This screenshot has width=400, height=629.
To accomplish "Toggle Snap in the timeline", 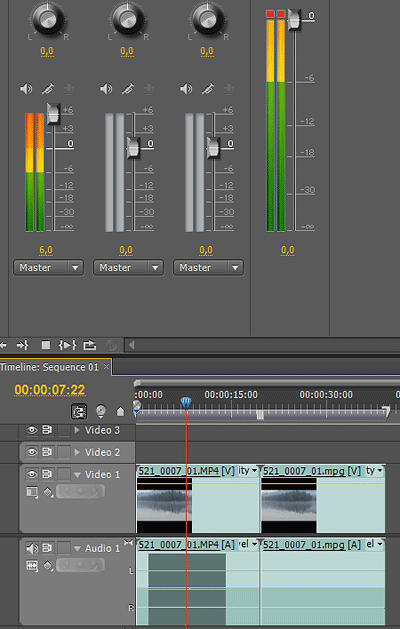I will pyautogui.click(x=79, y=412).
